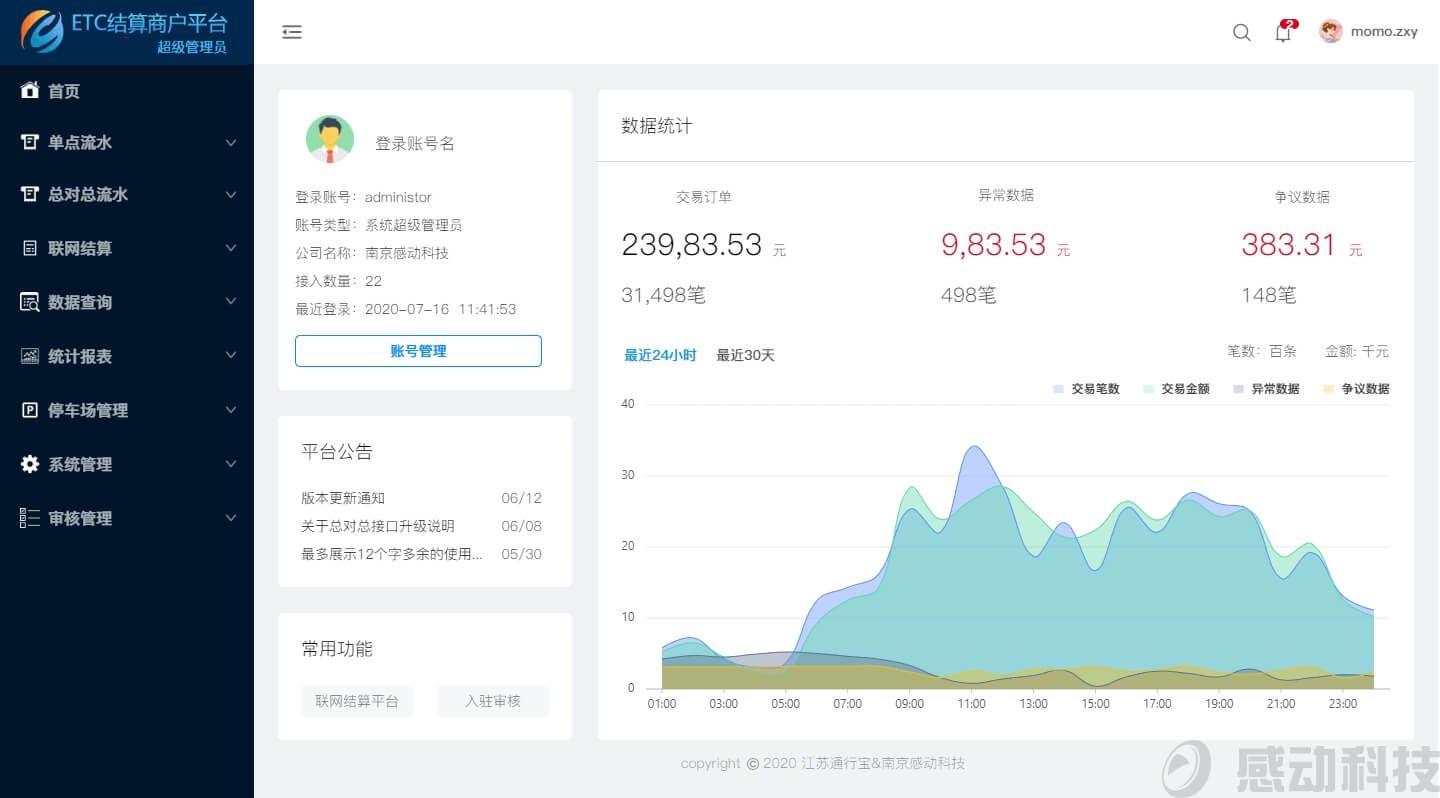Click the 账号管理 button

[x=418, y=351]
